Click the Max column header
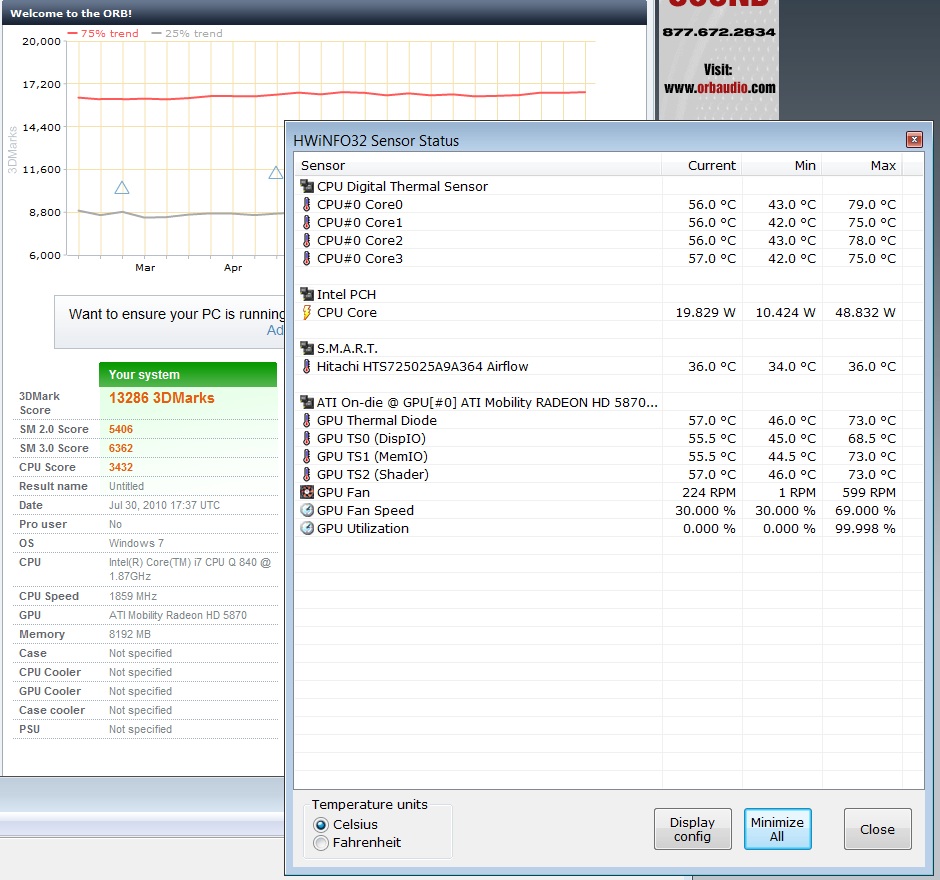Viewport: 940px width, 880px height. [861, 165]
